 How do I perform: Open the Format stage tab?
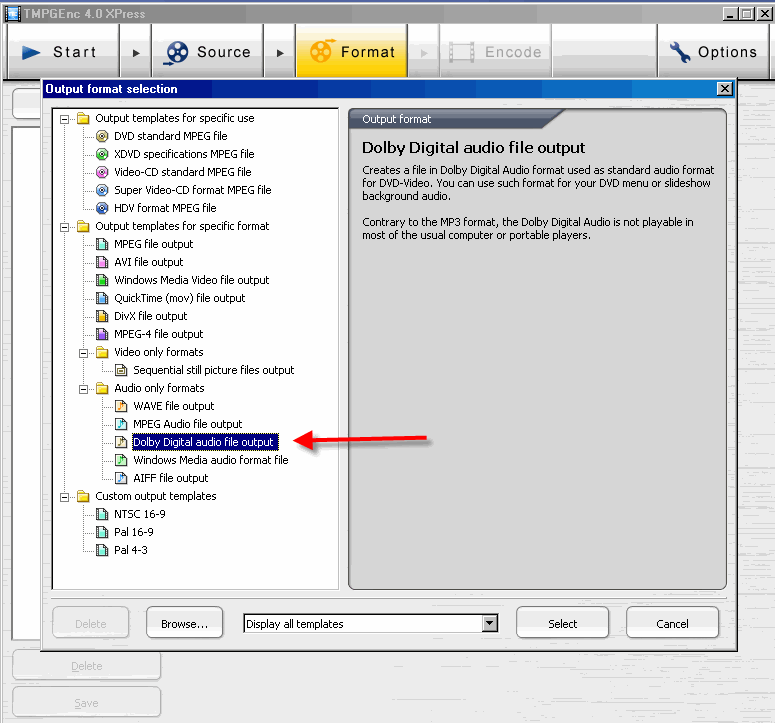click(x=352, y=52)
